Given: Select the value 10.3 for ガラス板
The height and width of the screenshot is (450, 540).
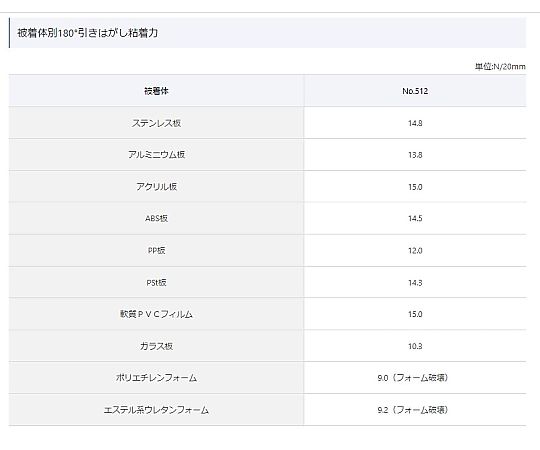Looking at the screenshot, I should [x=415, y=346].
